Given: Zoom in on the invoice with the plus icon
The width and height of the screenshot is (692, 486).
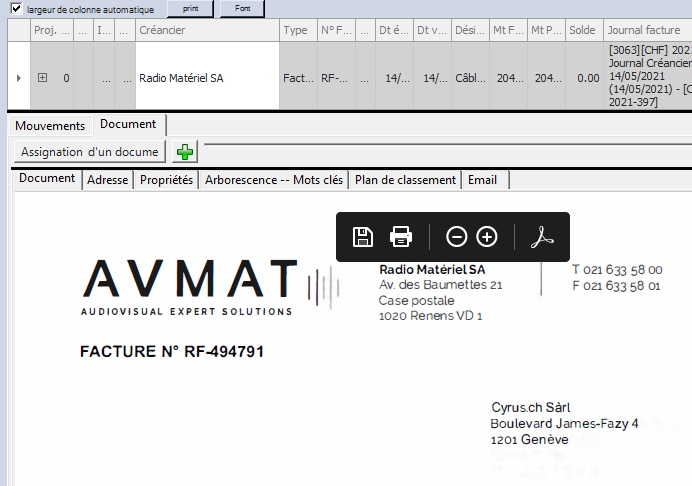Looking at the screenshot, I should pyautogui.click(x=487, y=237).
